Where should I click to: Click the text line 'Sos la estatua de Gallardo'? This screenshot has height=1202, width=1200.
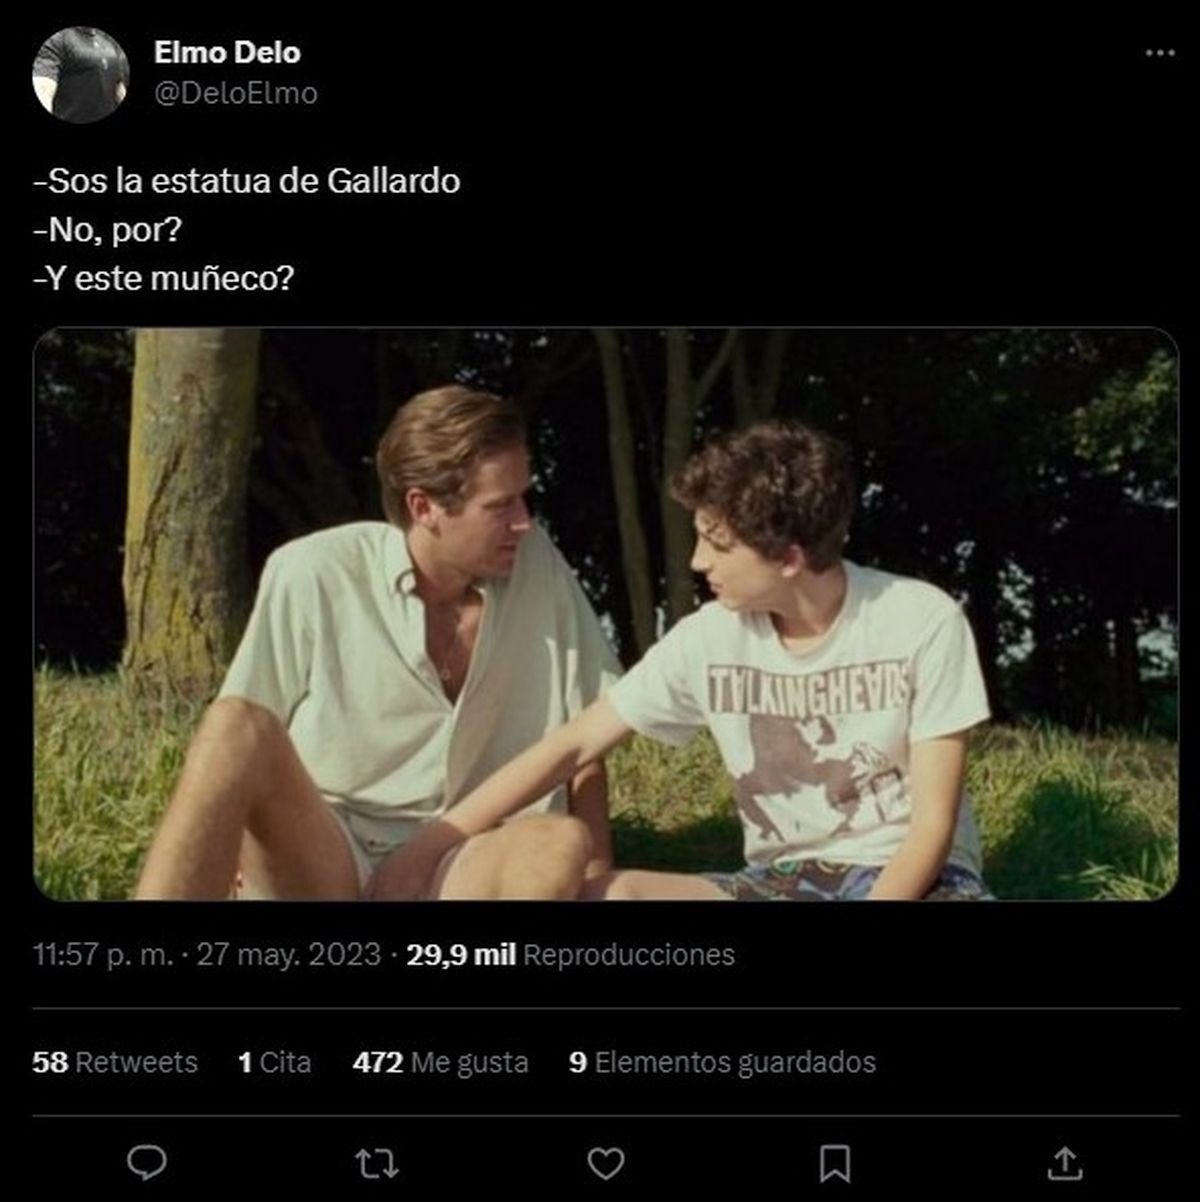247,181
